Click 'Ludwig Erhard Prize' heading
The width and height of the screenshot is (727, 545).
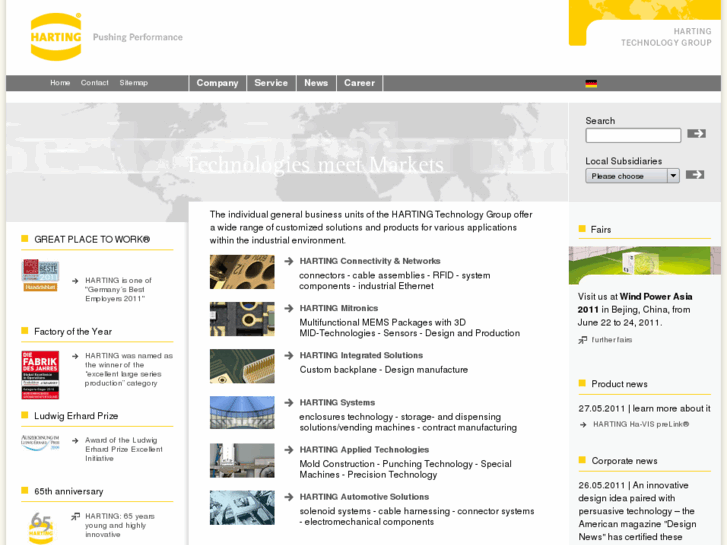(x=76, y=416)
